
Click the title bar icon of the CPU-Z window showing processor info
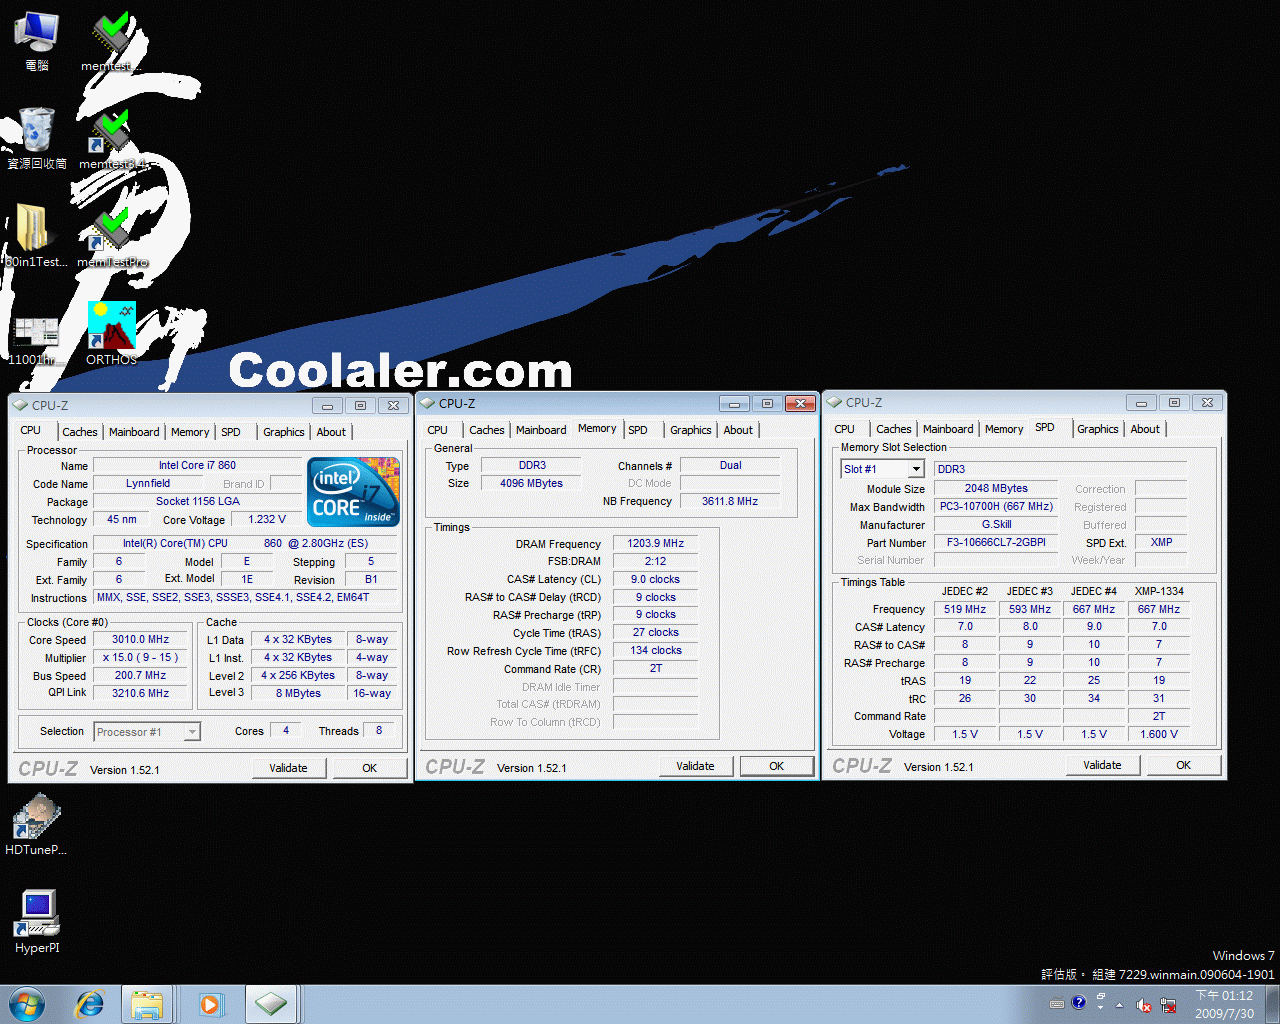coord(21,405)
